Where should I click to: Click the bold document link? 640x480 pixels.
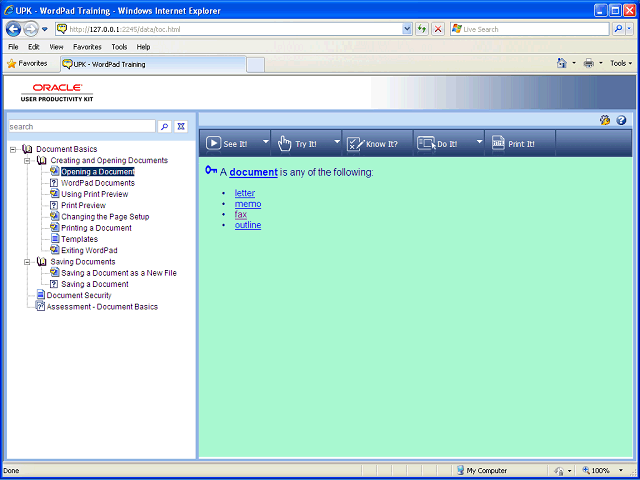tap(253, 172)
